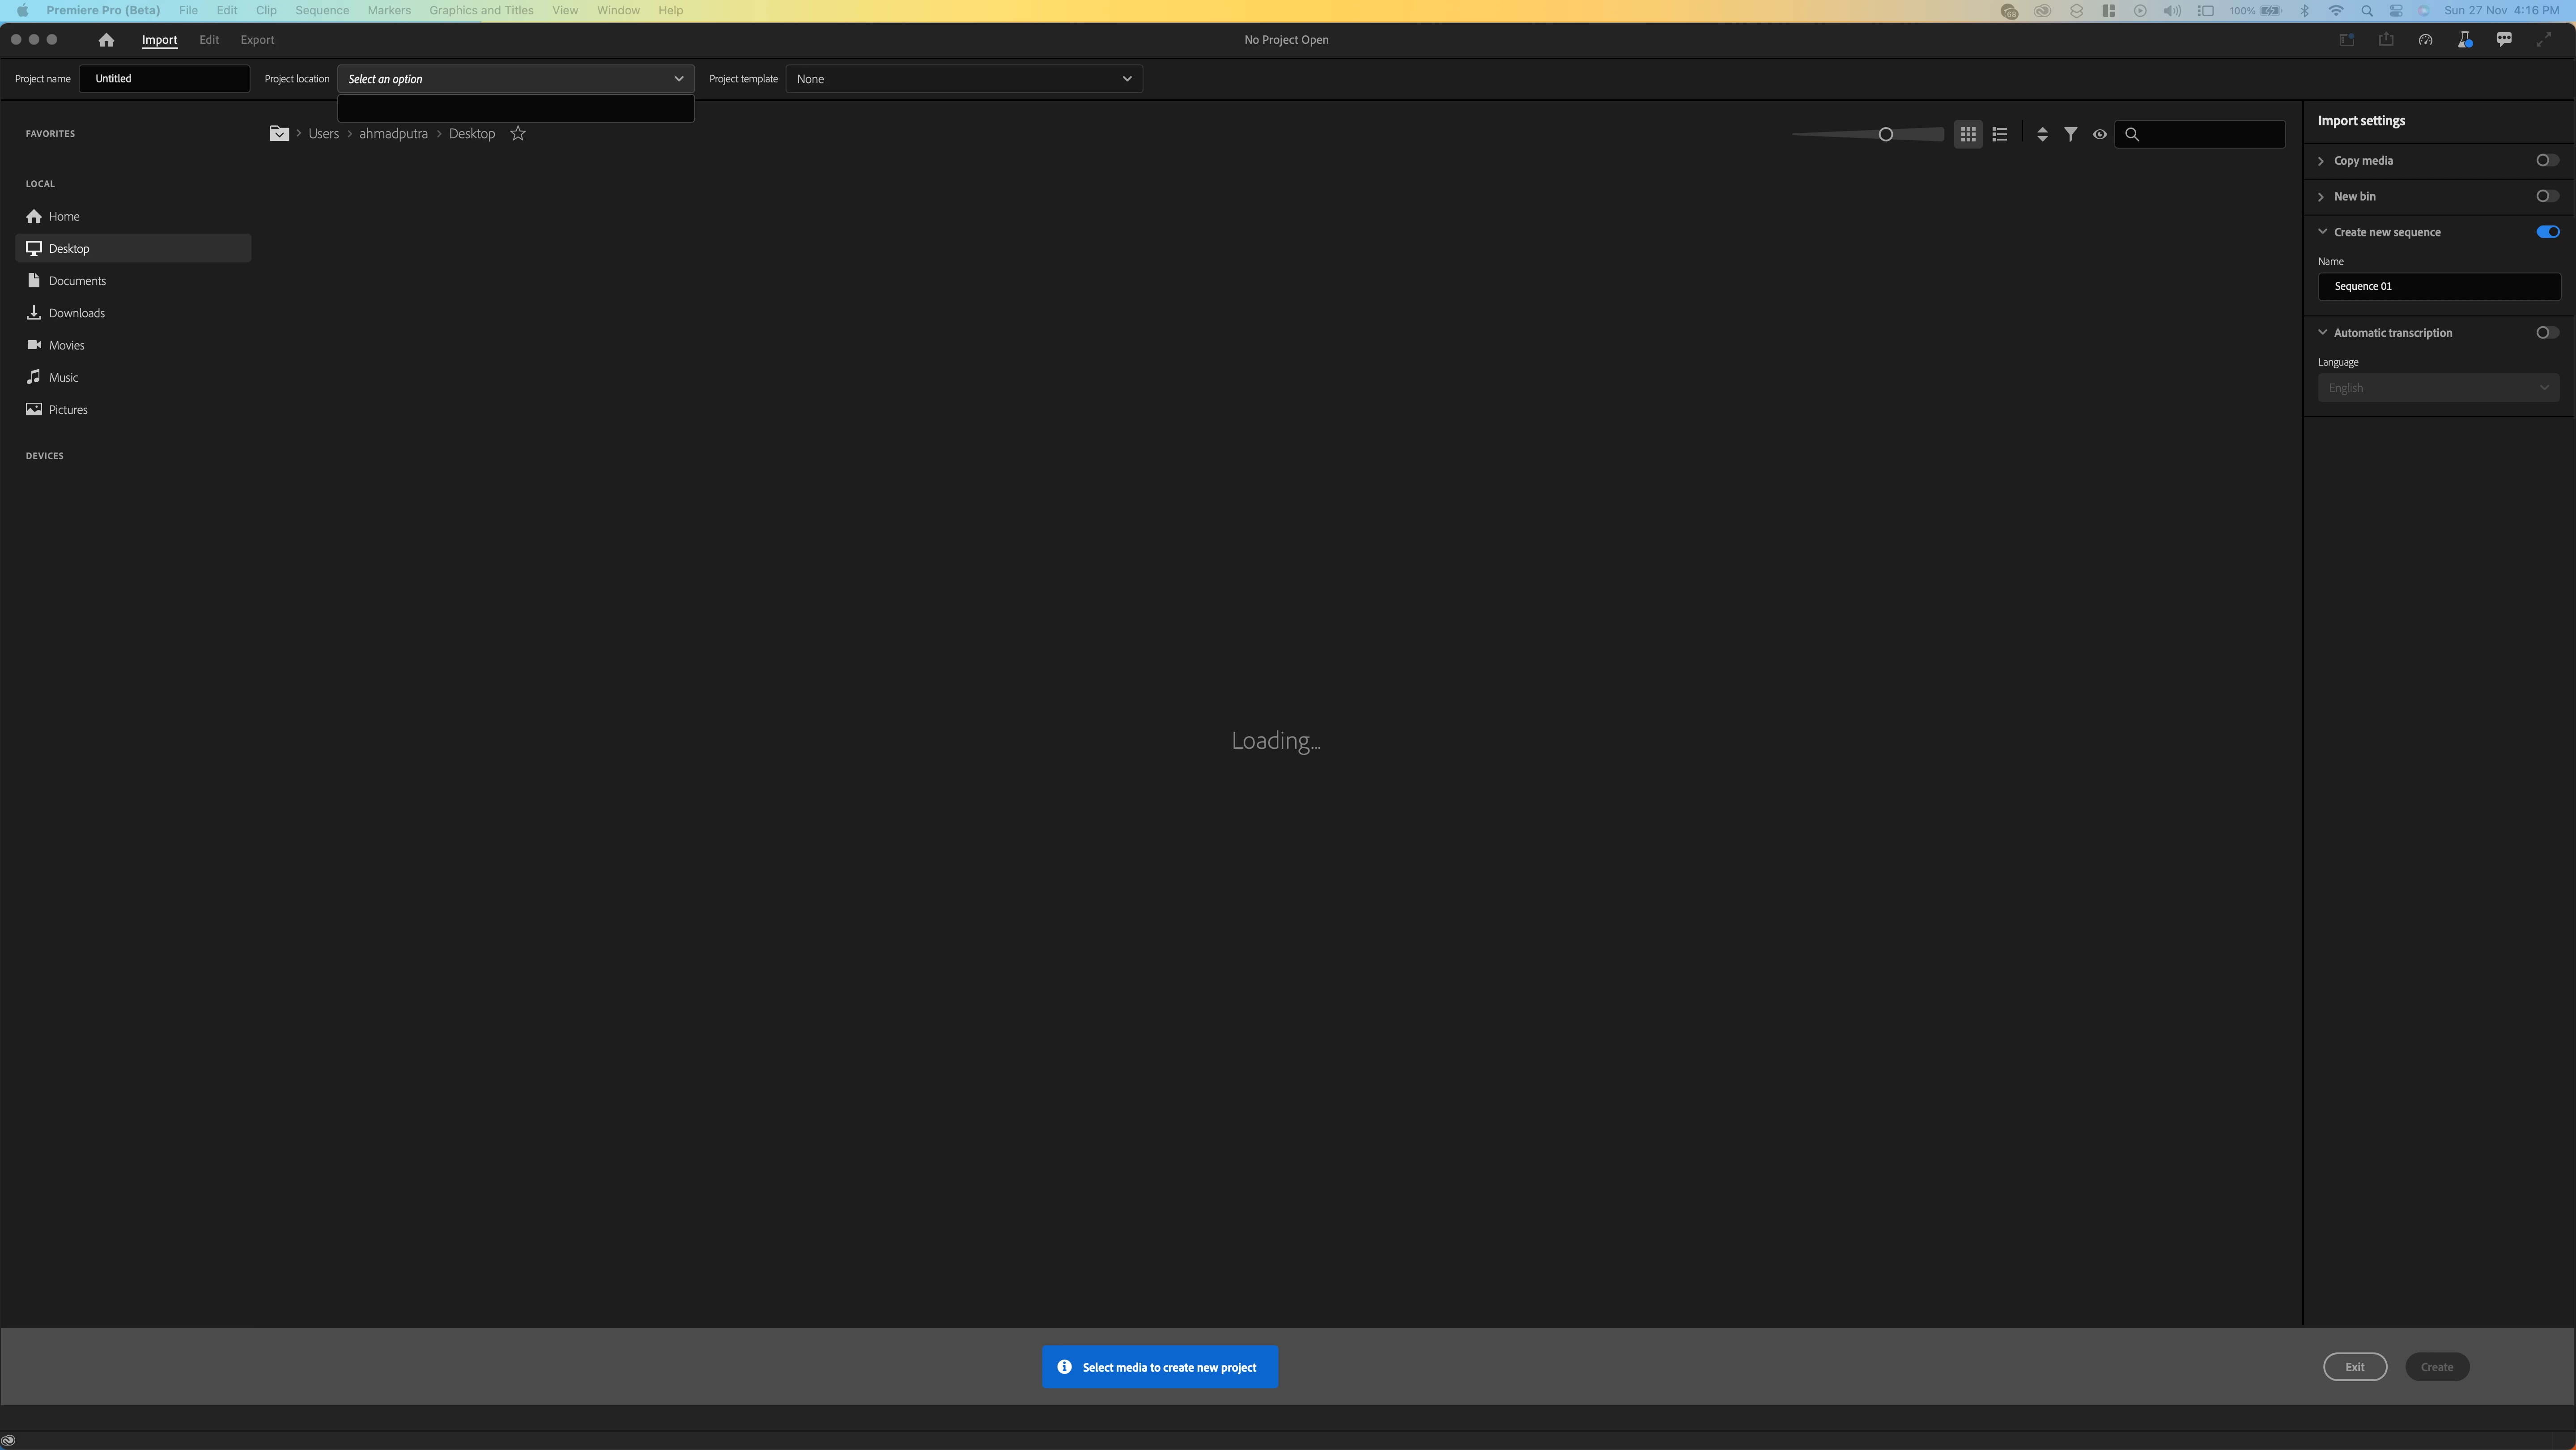Open the file type filter icon
Screen dimensions: 2576x1450
(2070, 134)
